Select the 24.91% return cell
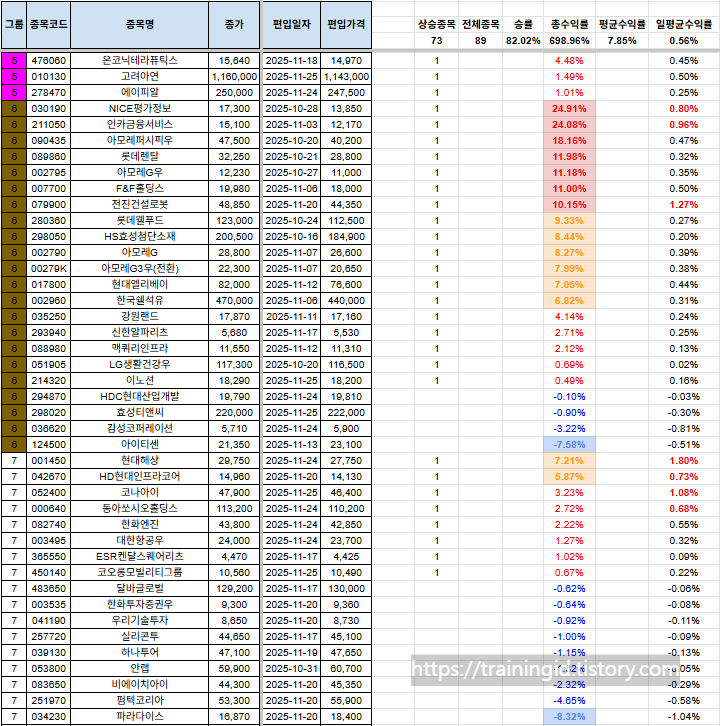 tap(569, 109)
